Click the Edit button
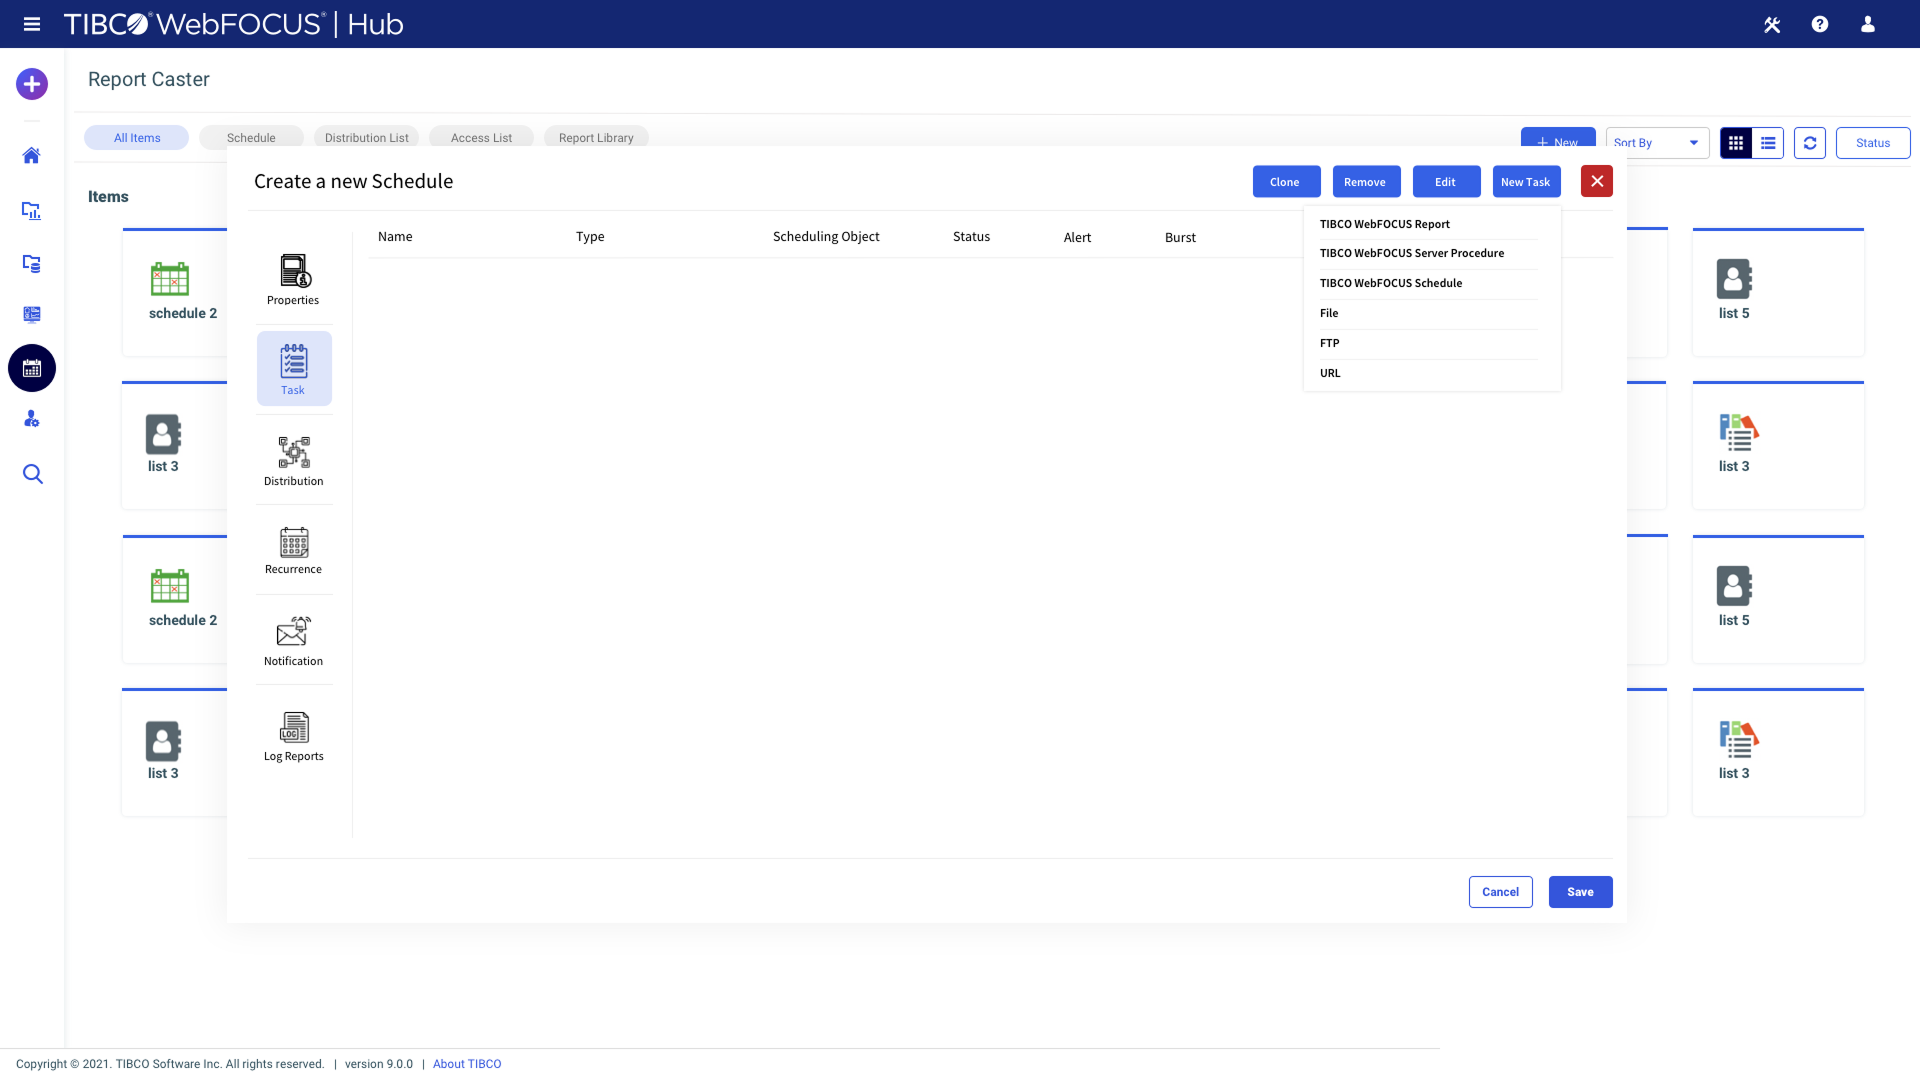Screen dimensions: 1920x1080 [1446, 182]
